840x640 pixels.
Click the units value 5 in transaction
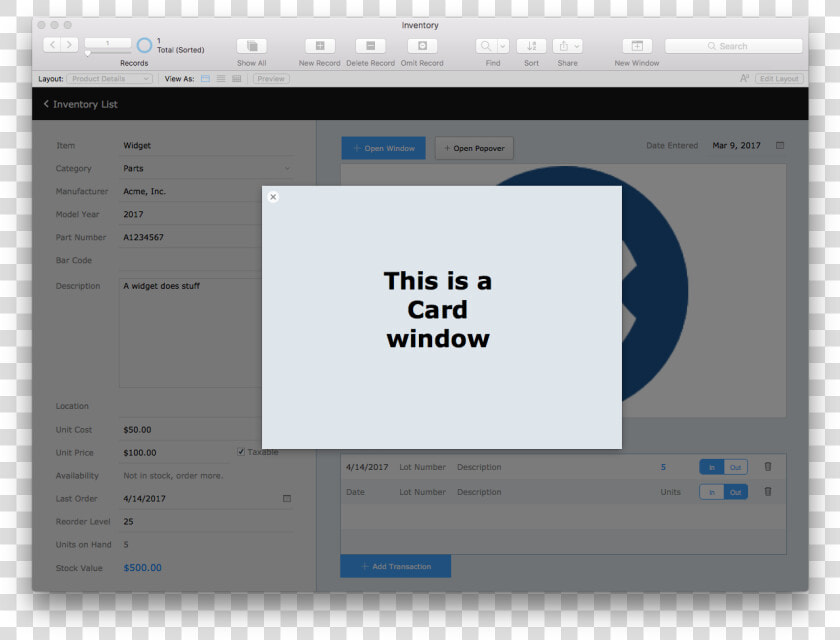(x=663, y=467)
